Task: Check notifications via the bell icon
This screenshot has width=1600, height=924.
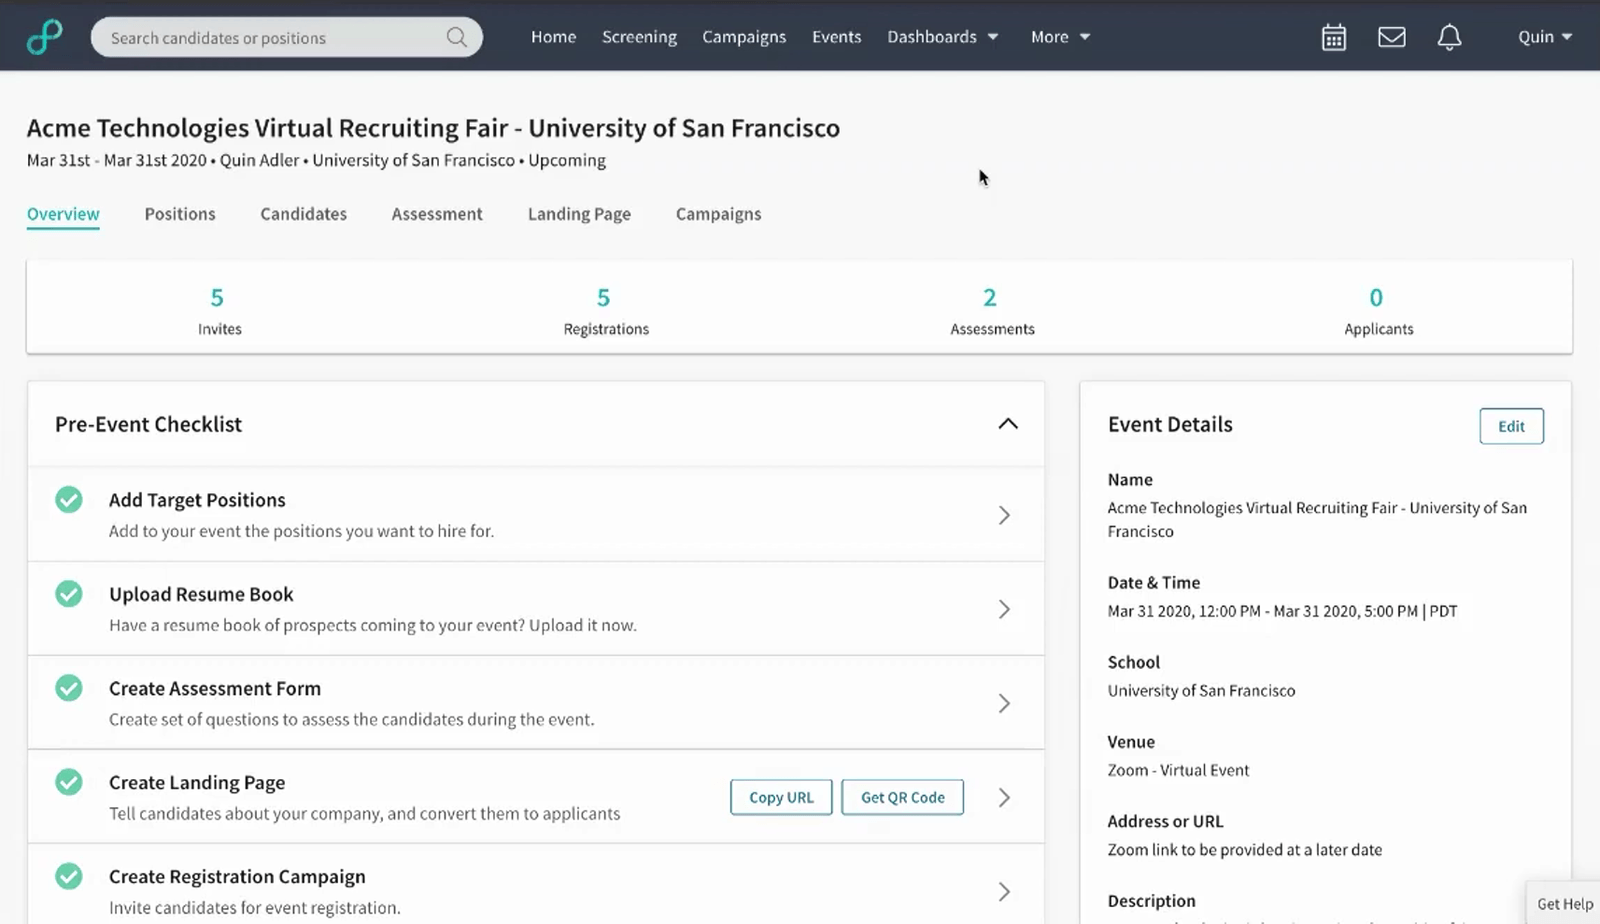Action: point(1449,37)
